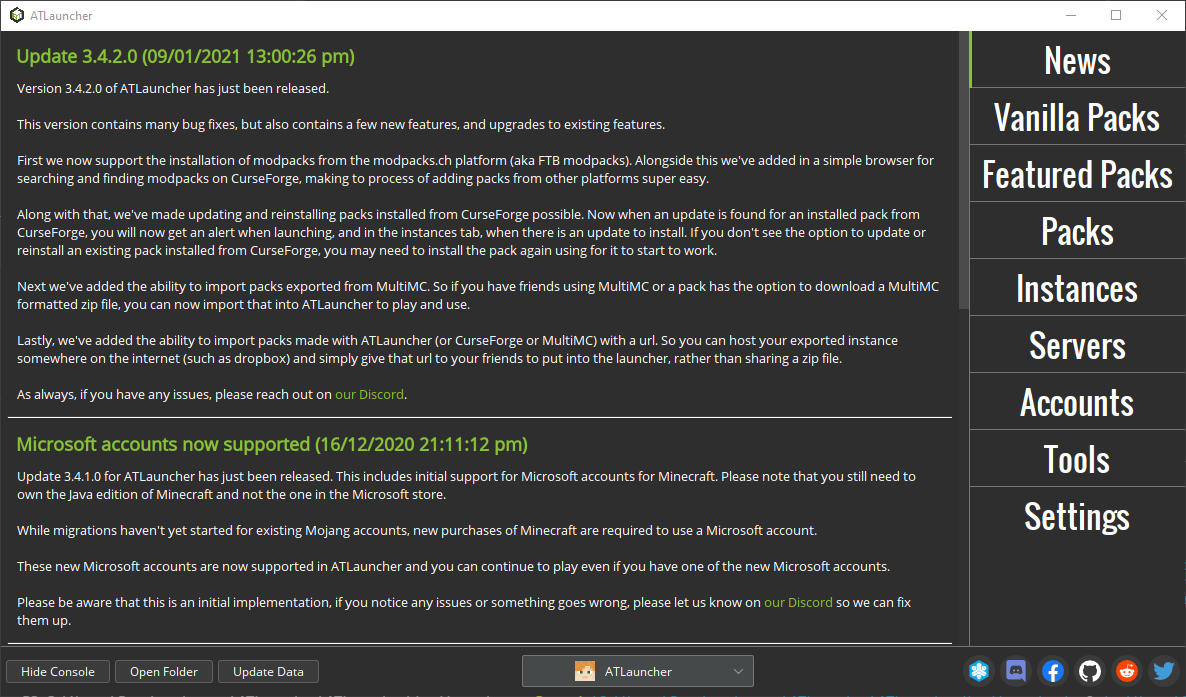
Task: Open ATLauncher's Twitter icon
Action: click(1163, 671)
